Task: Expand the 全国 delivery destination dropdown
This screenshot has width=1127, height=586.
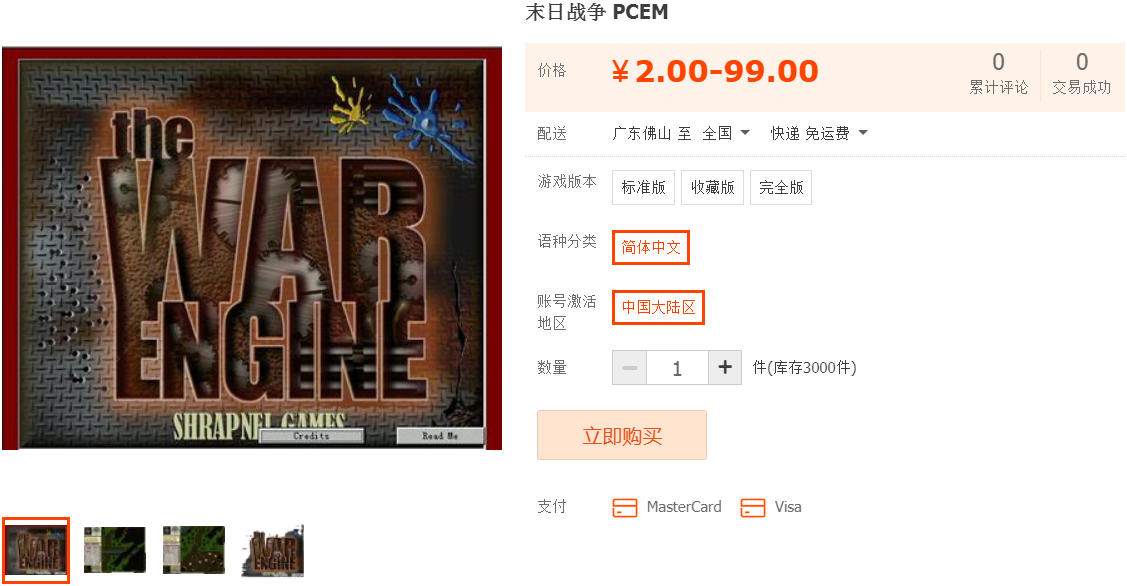Action: [726, 133]
